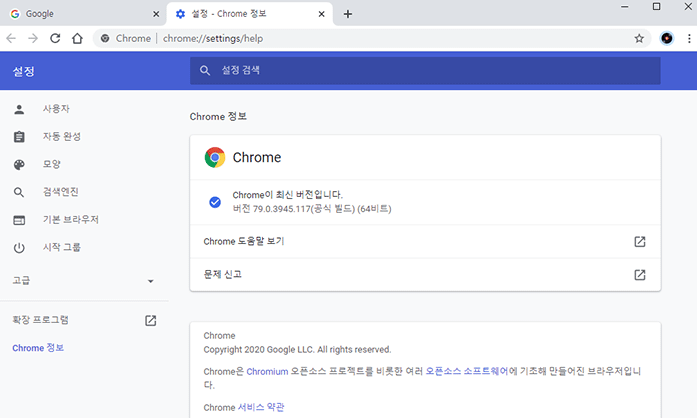The width and height of the screenshot is (697, 418).
Task: Open 검색엔진 settings
Action: coord(61,192)
